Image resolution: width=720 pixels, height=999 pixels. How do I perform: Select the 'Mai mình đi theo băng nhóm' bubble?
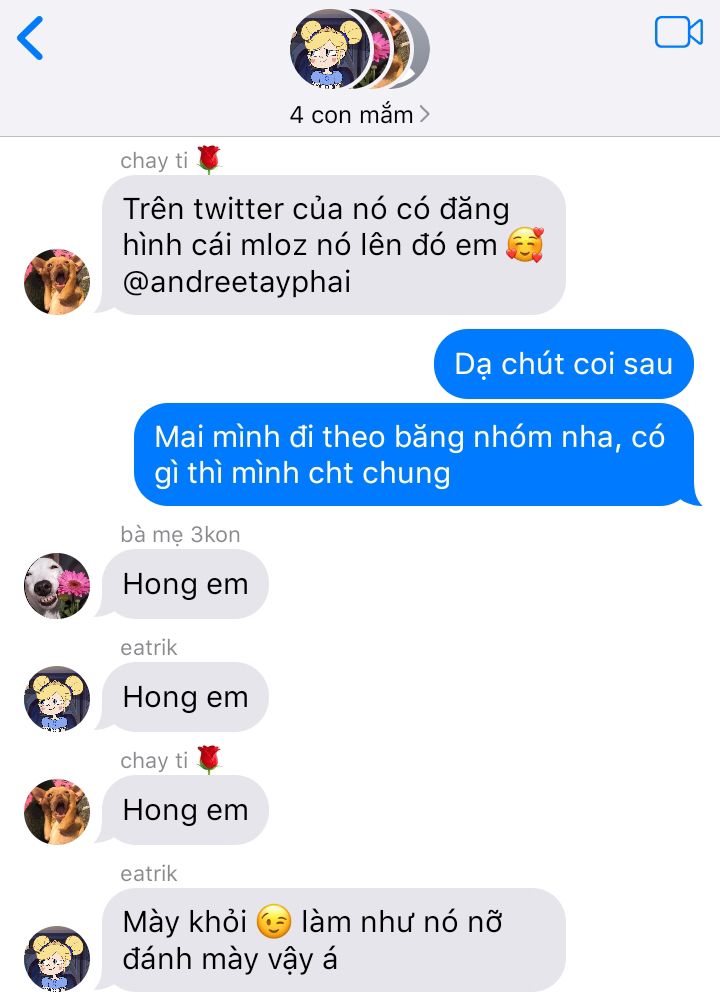pyautogui.click(x=414, y=454)
